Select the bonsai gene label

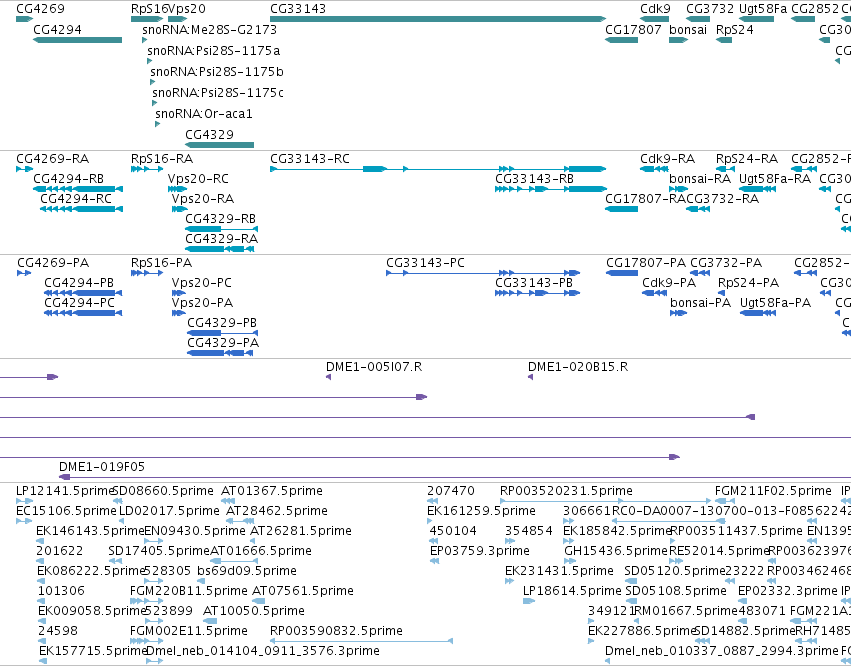(688, 30)
